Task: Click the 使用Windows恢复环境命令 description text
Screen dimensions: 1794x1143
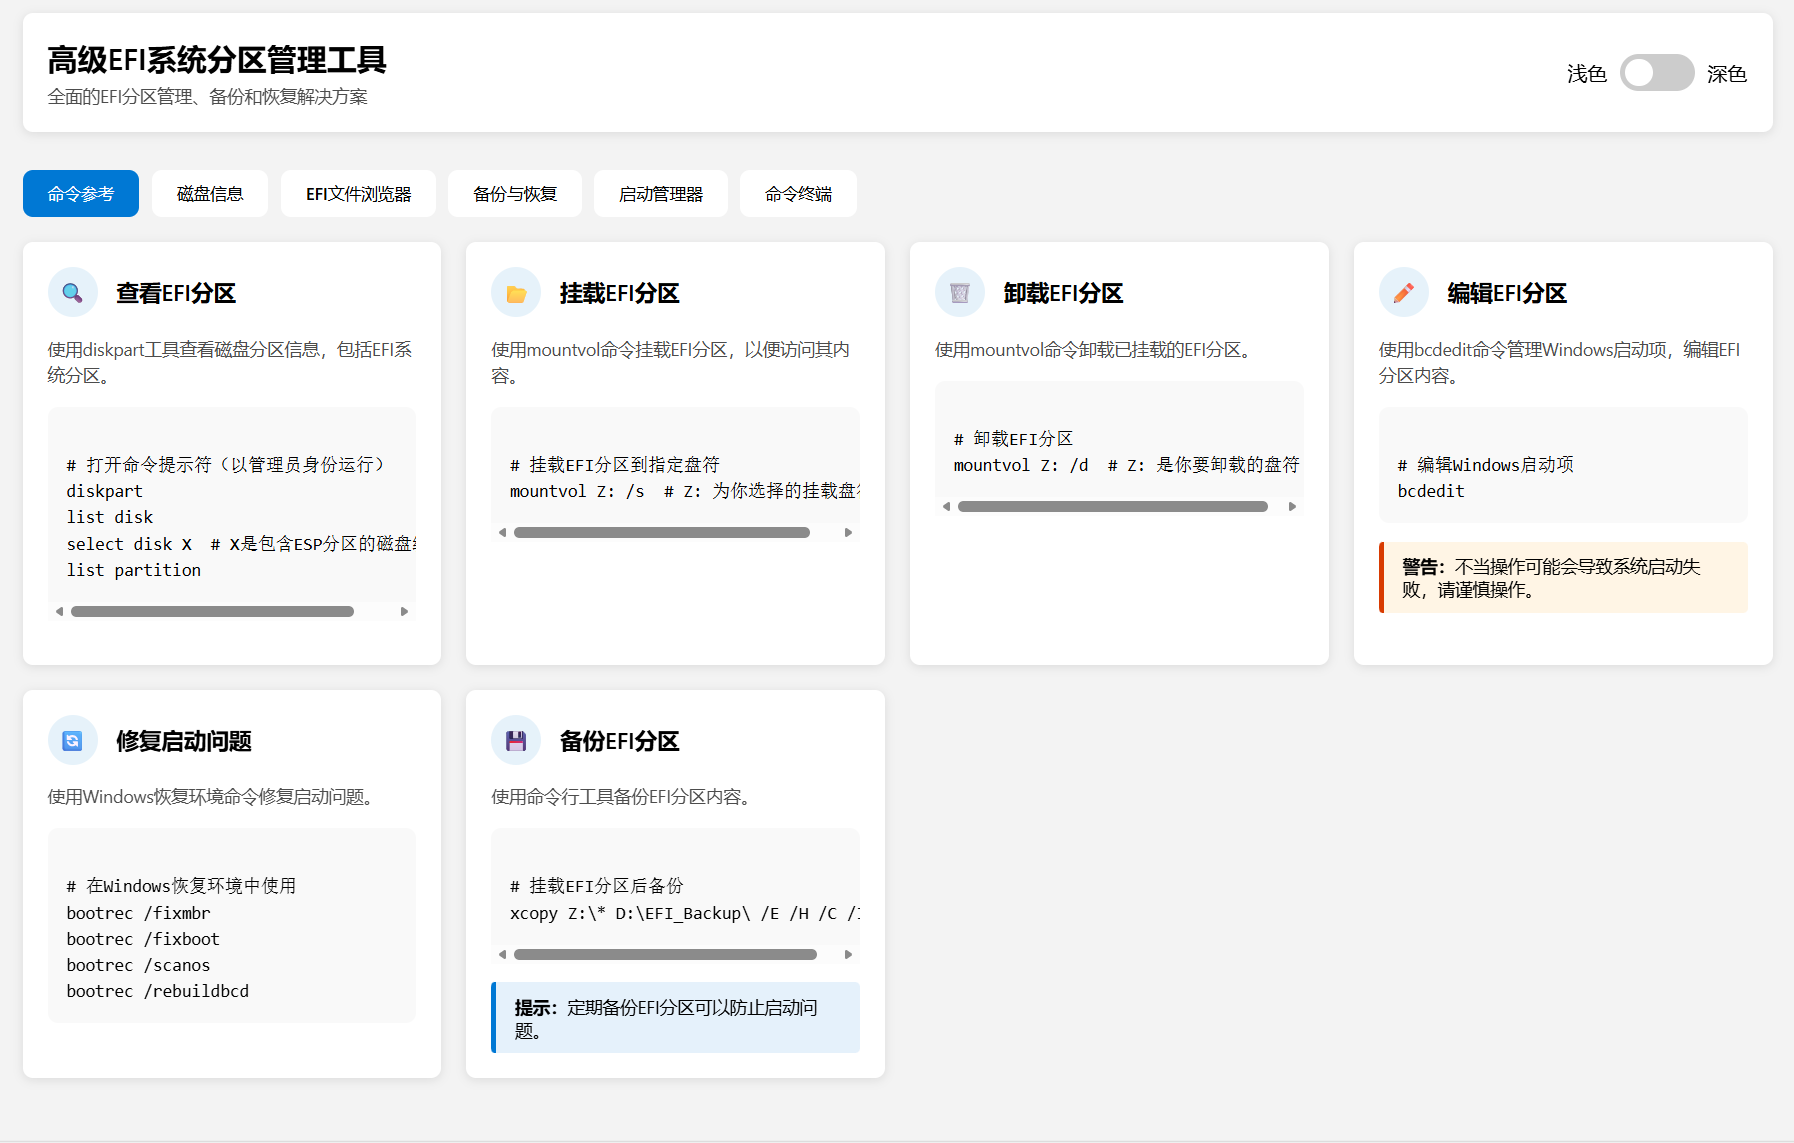Action: tap(211, 797)
